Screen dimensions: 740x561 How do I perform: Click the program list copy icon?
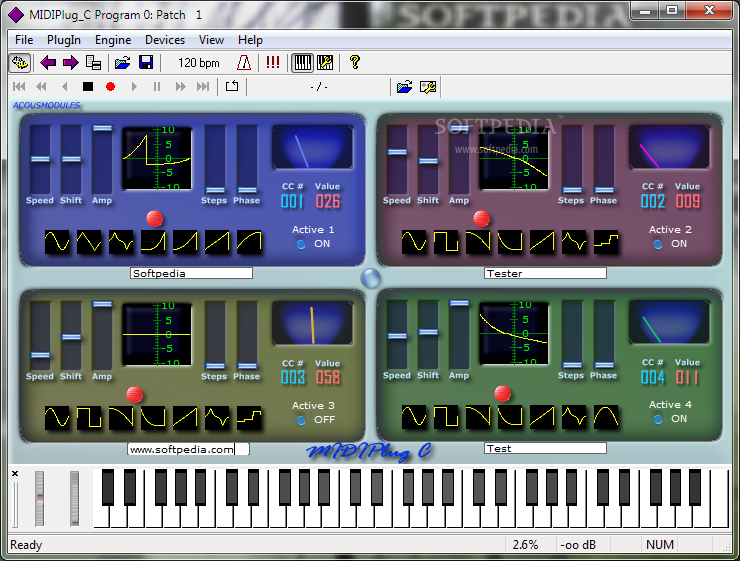coord(93,63)
